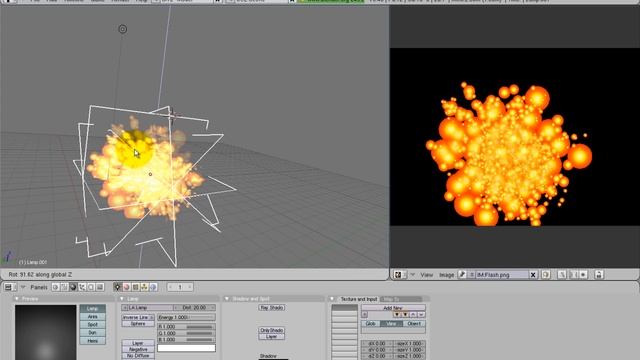Enable Ray Shadow in Shadow and Spot
Image resolution: width=640 pixels, height=360 pixels.
[x=271, y=308]
